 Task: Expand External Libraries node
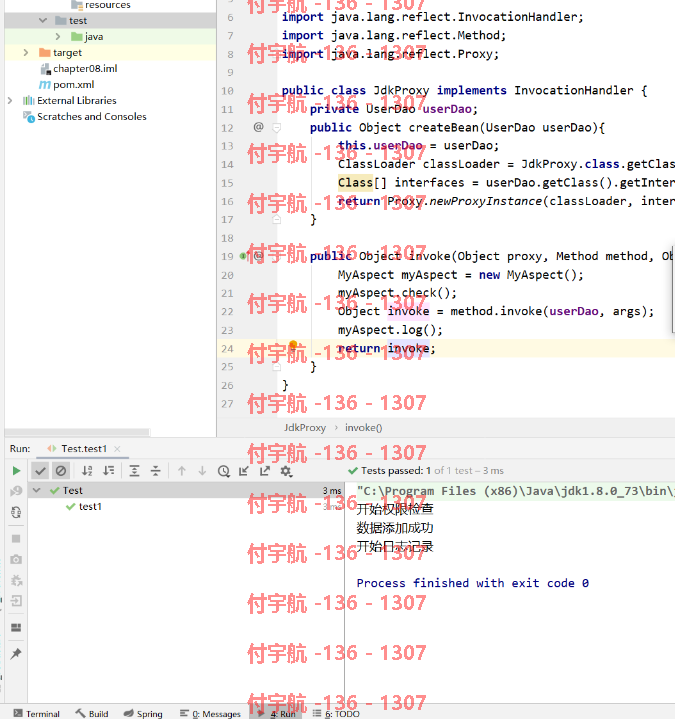coord(10,100)
